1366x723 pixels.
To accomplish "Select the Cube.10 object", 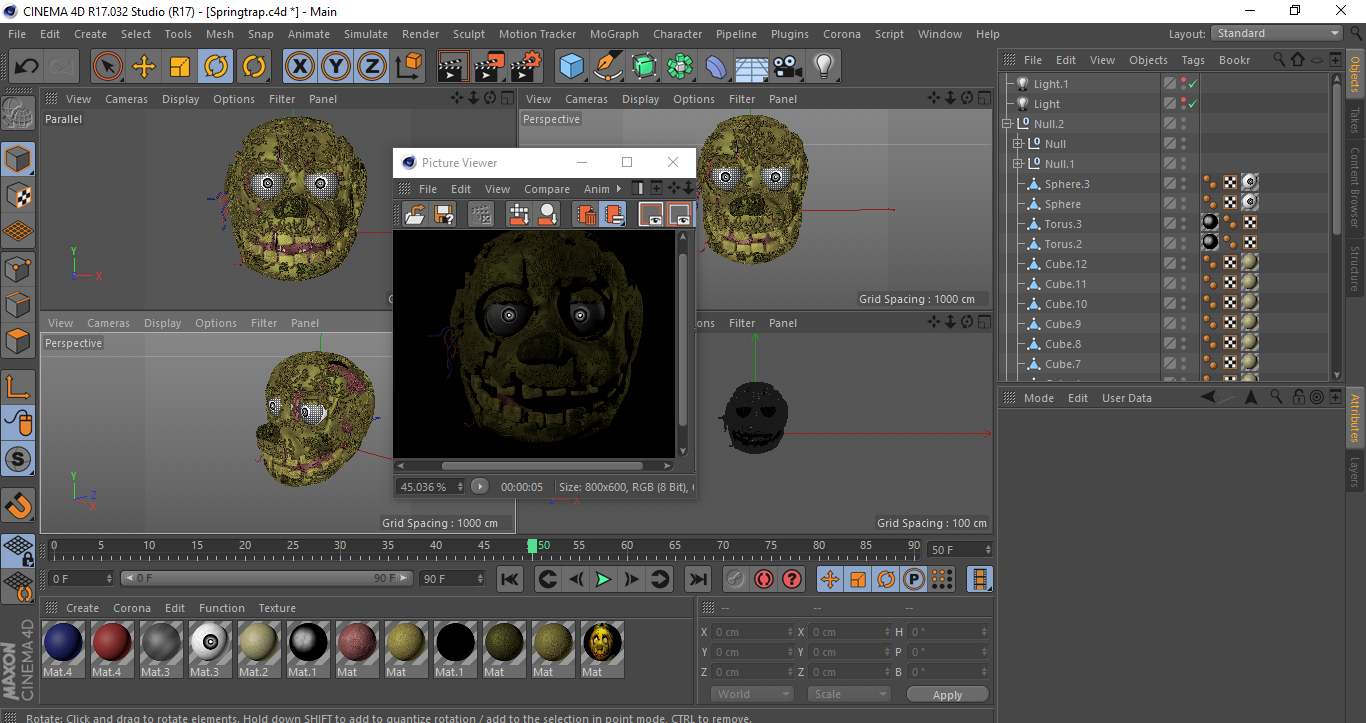I will (1065, 304).
